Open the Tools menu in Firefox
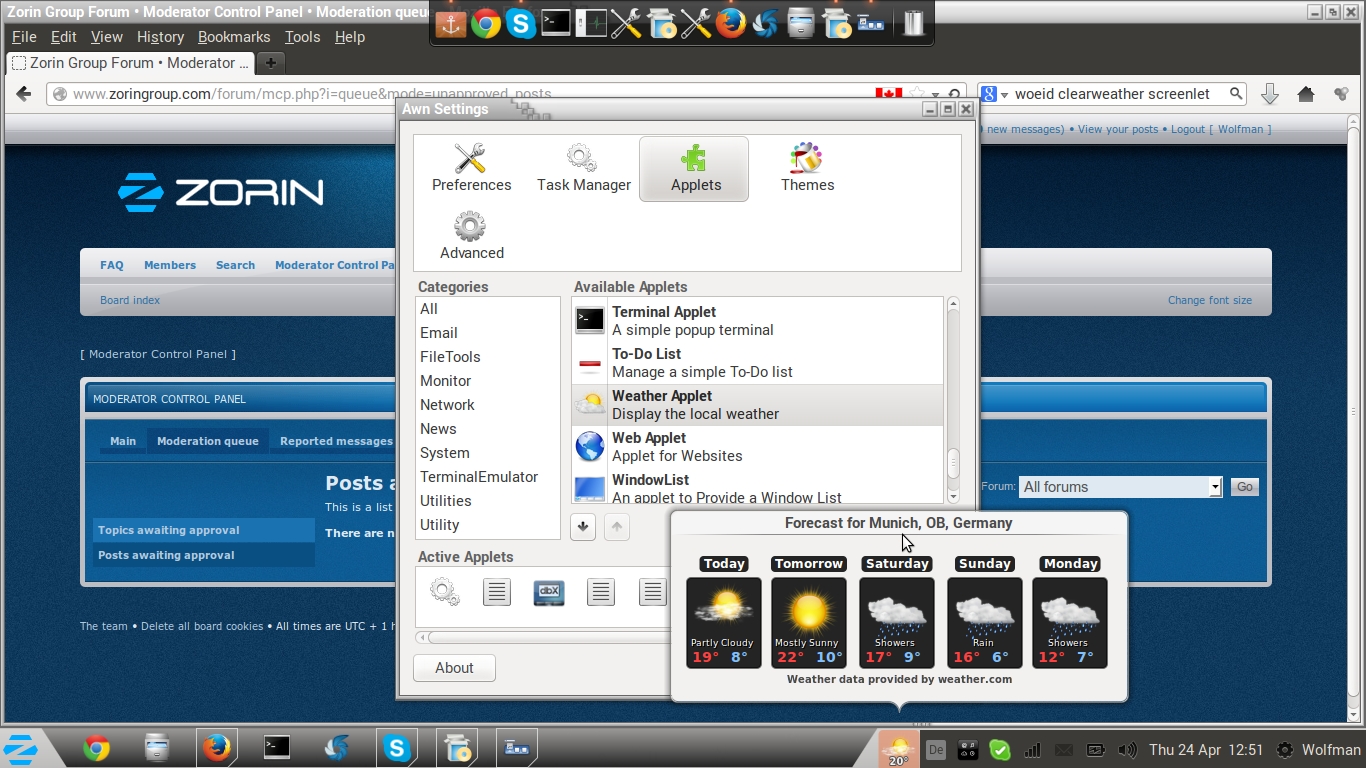 point(302,37)
